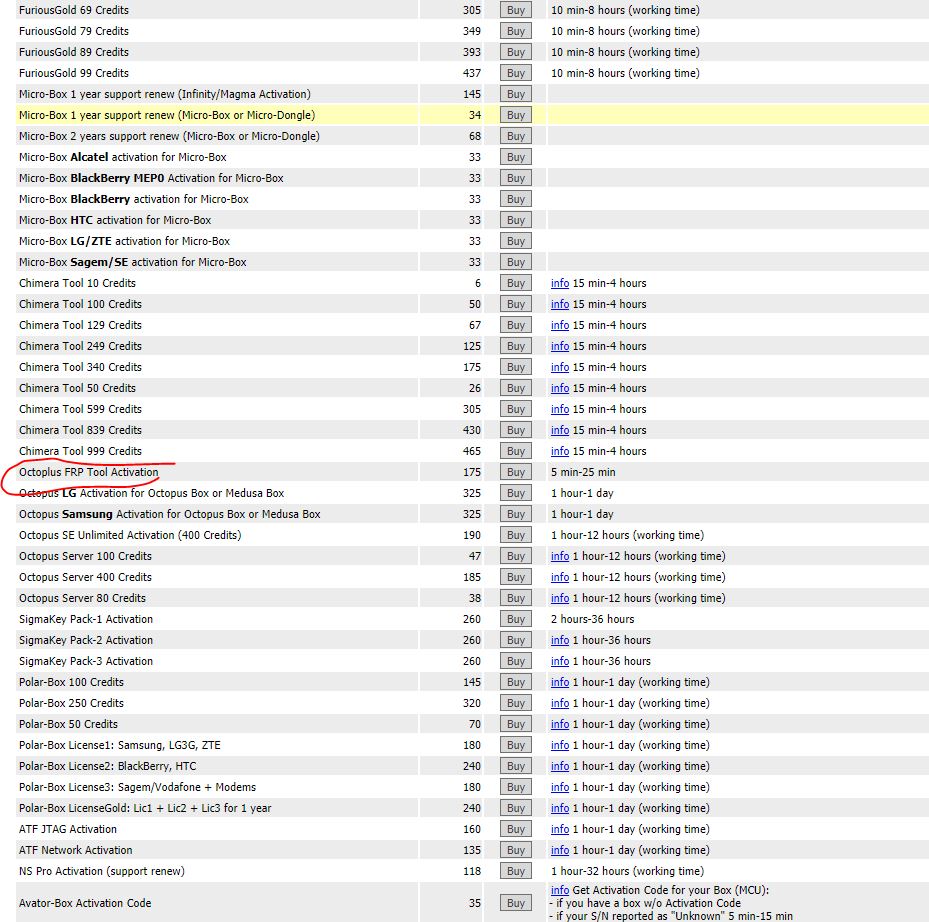Click 'NS Pro Activation (support renew)' text

point(102,872)
